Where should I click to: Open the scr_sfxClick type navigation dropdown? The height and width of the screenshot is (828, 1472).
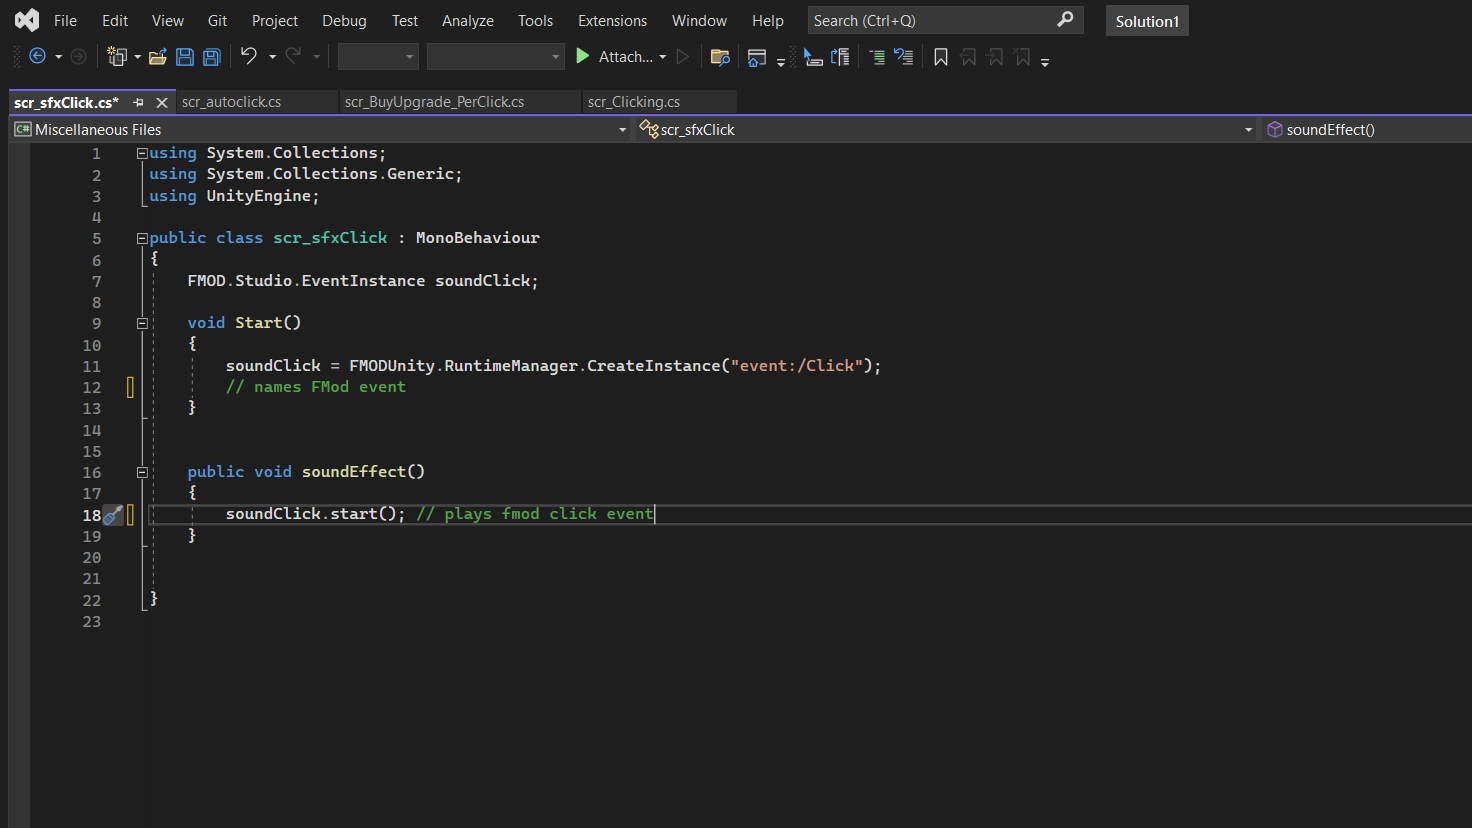(x=1248, y=130)
